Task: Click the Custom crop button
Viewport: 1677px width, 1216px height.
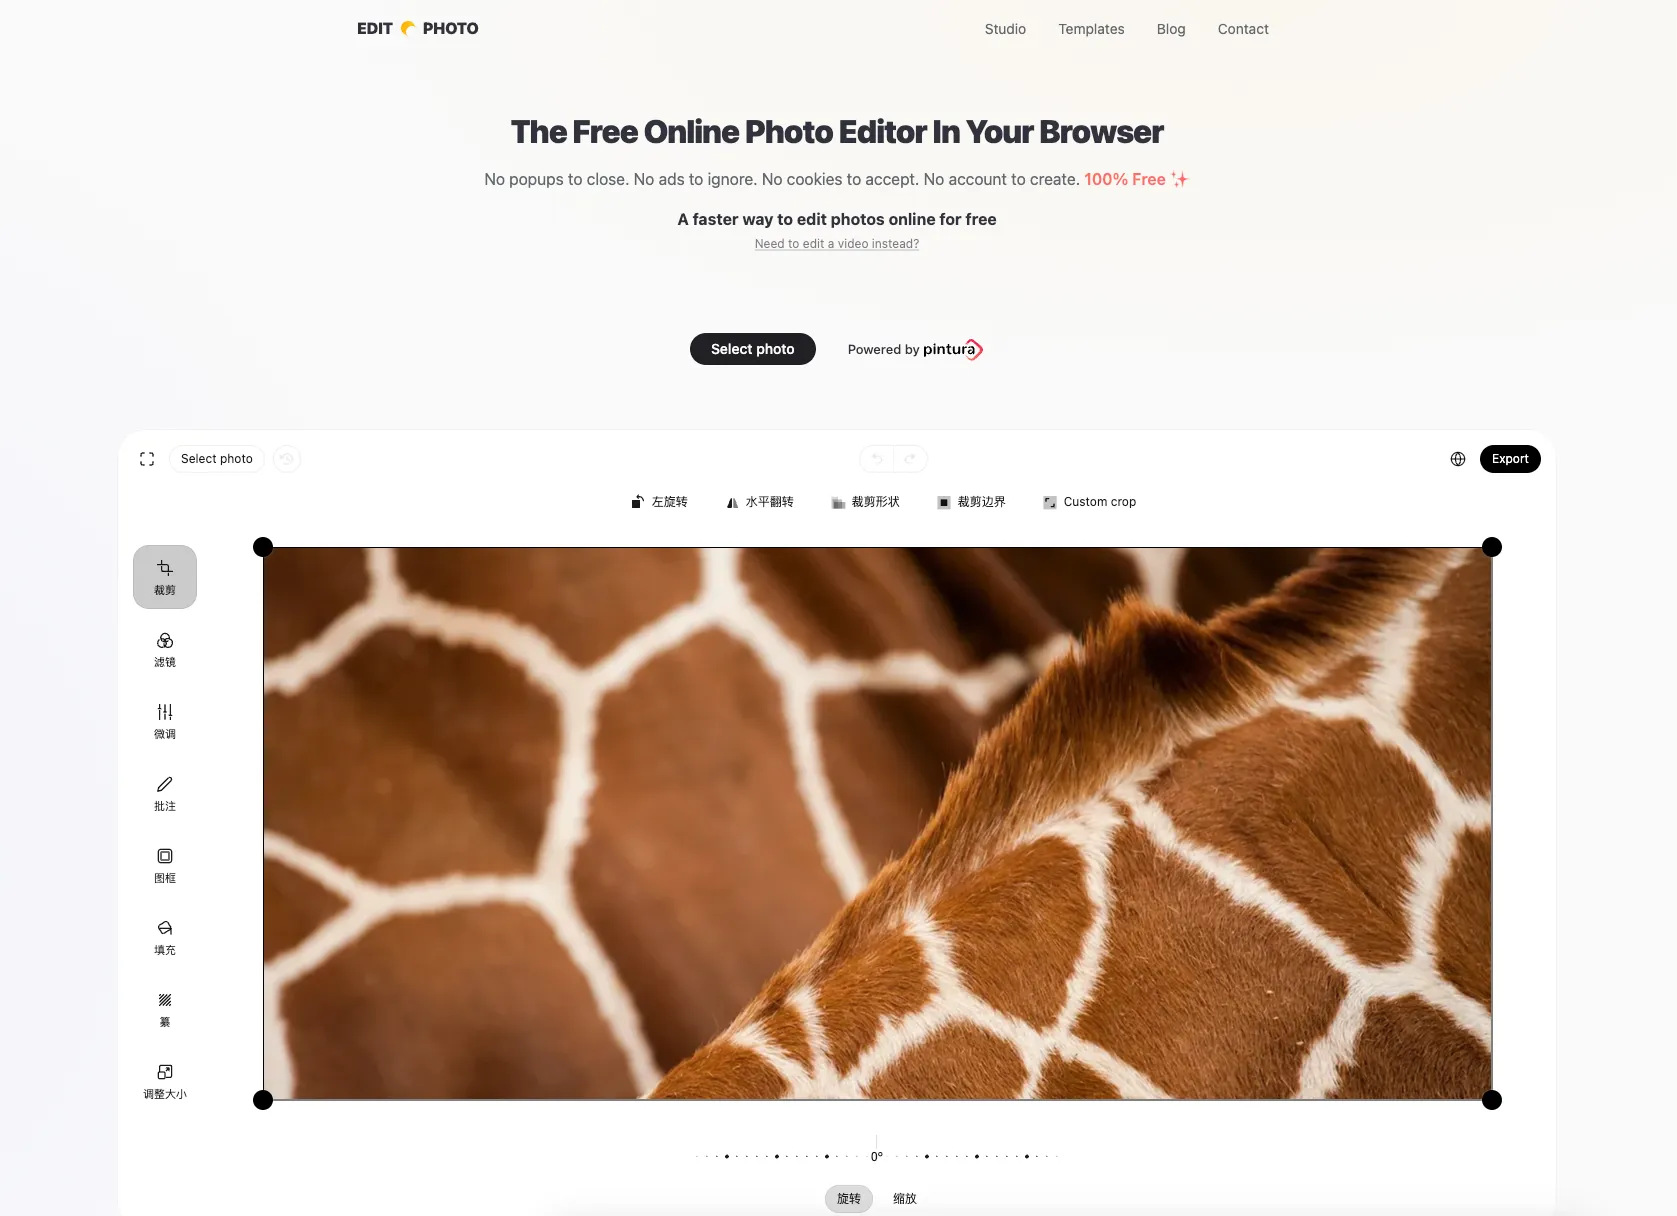Action: point(1090,502)
